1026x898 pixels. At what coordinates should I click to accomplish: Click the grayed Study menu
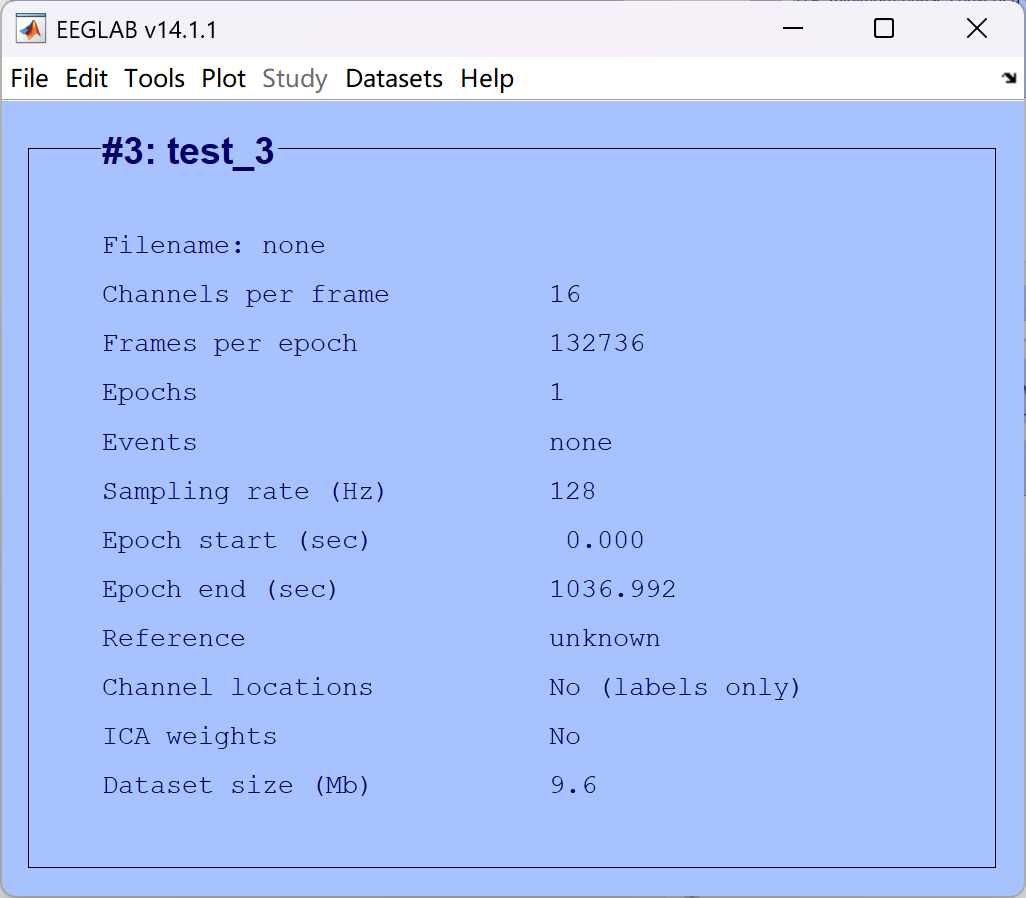click(294, 79)
